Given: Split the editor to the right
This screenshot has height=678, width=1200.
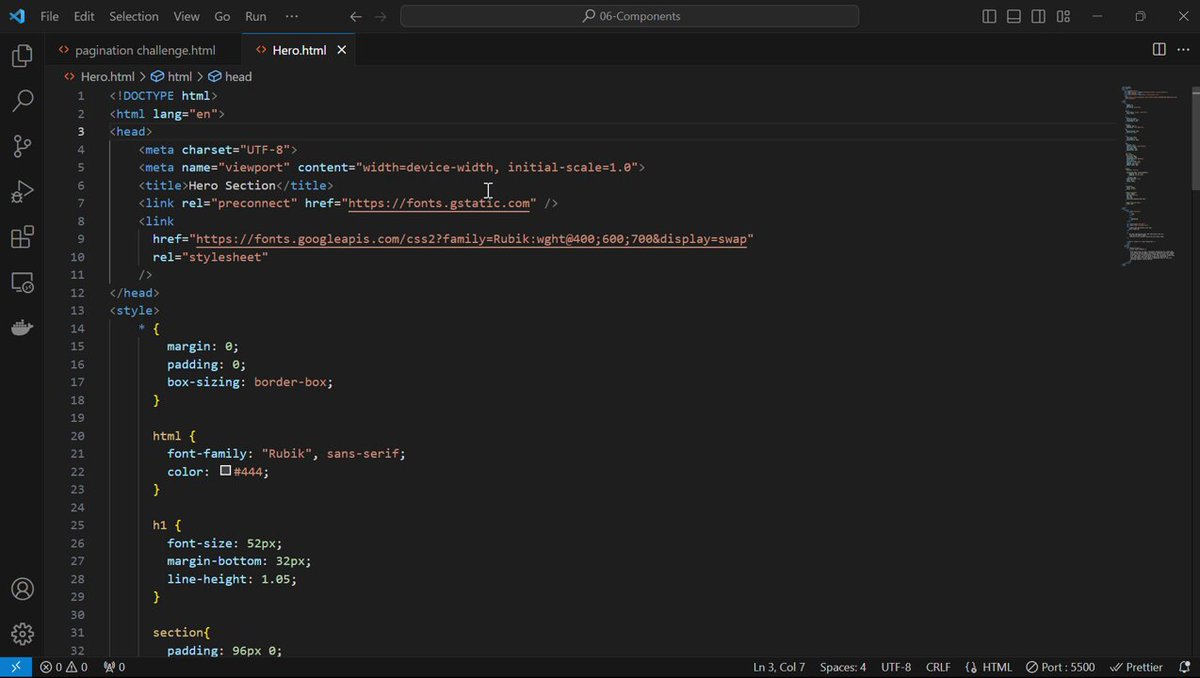Looking at the screenshot, I should pyautogui.click(x=1159, y=49).
